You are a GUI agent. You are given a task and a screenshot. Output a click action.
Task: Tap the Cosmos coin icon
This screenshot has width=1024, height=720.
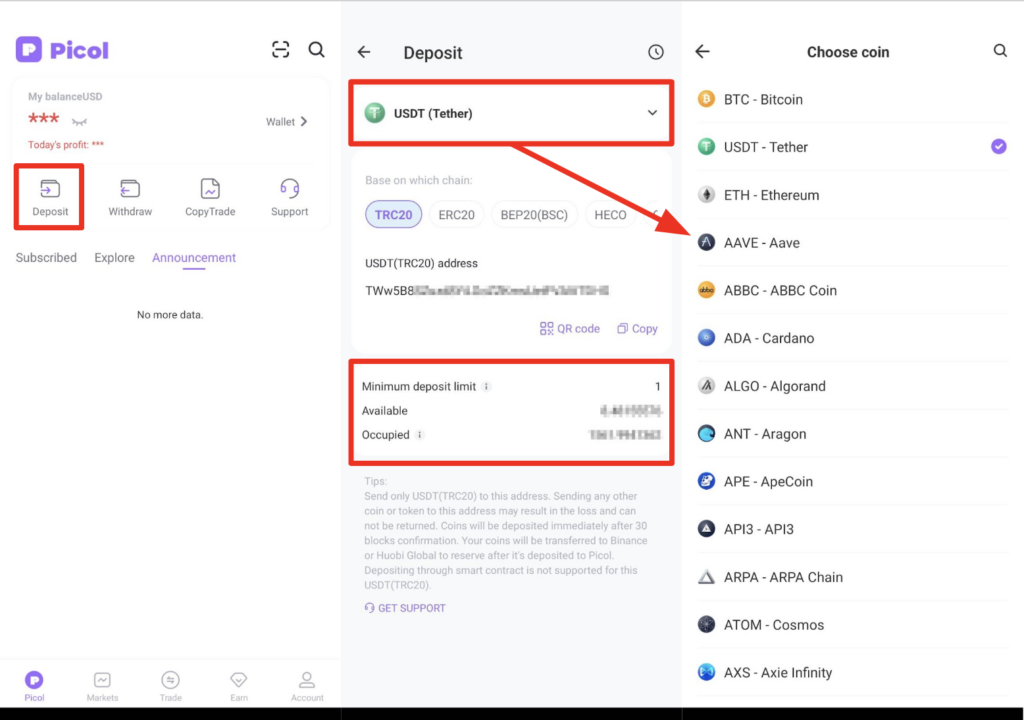point(706,624)
